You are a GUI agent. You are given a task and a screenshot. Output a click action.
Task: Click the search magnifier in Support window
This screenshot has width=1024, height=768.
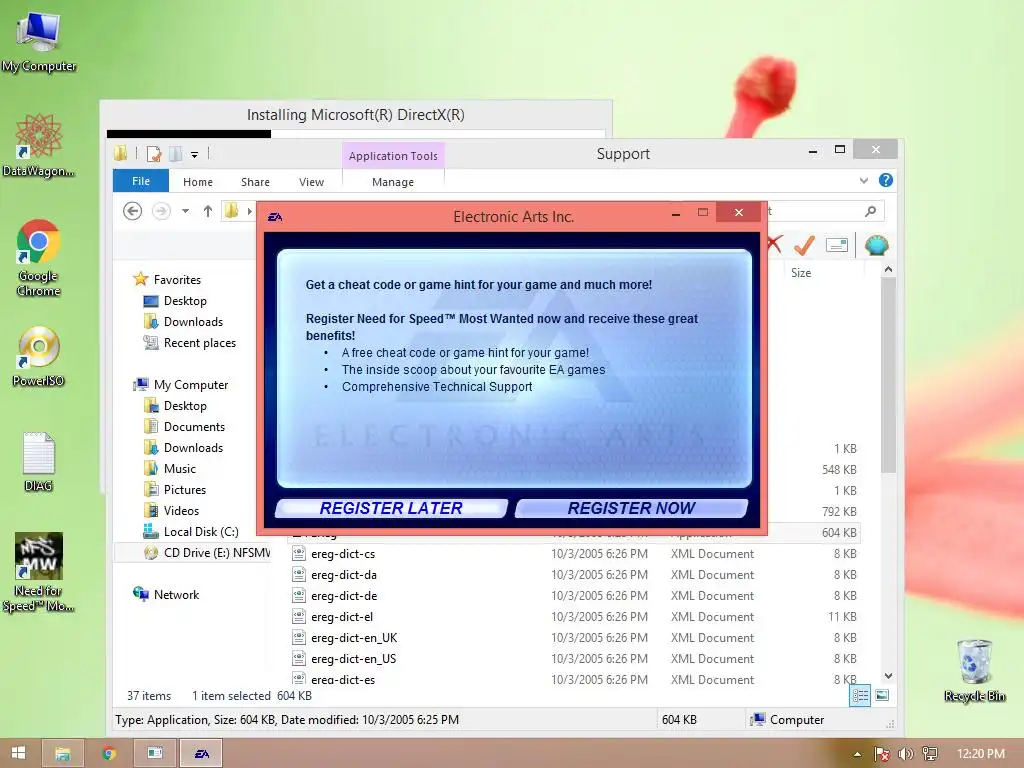[x=871, y=211]
